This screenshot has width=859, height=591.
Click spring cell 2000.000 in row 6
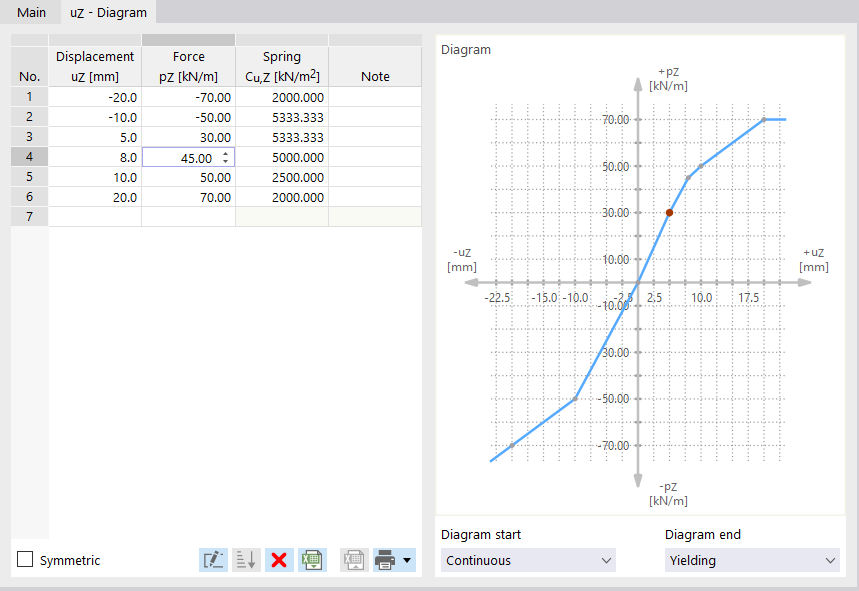(282, 197)
